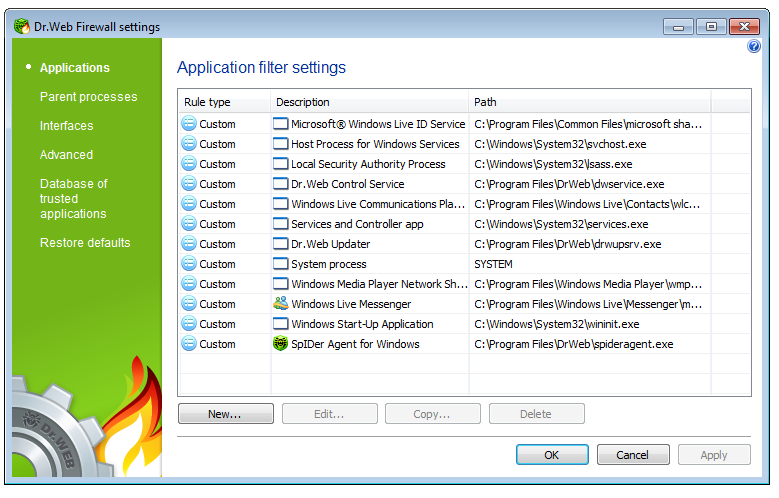
Task: Sort by the Description column header
Action: click(x=370, y=102)
